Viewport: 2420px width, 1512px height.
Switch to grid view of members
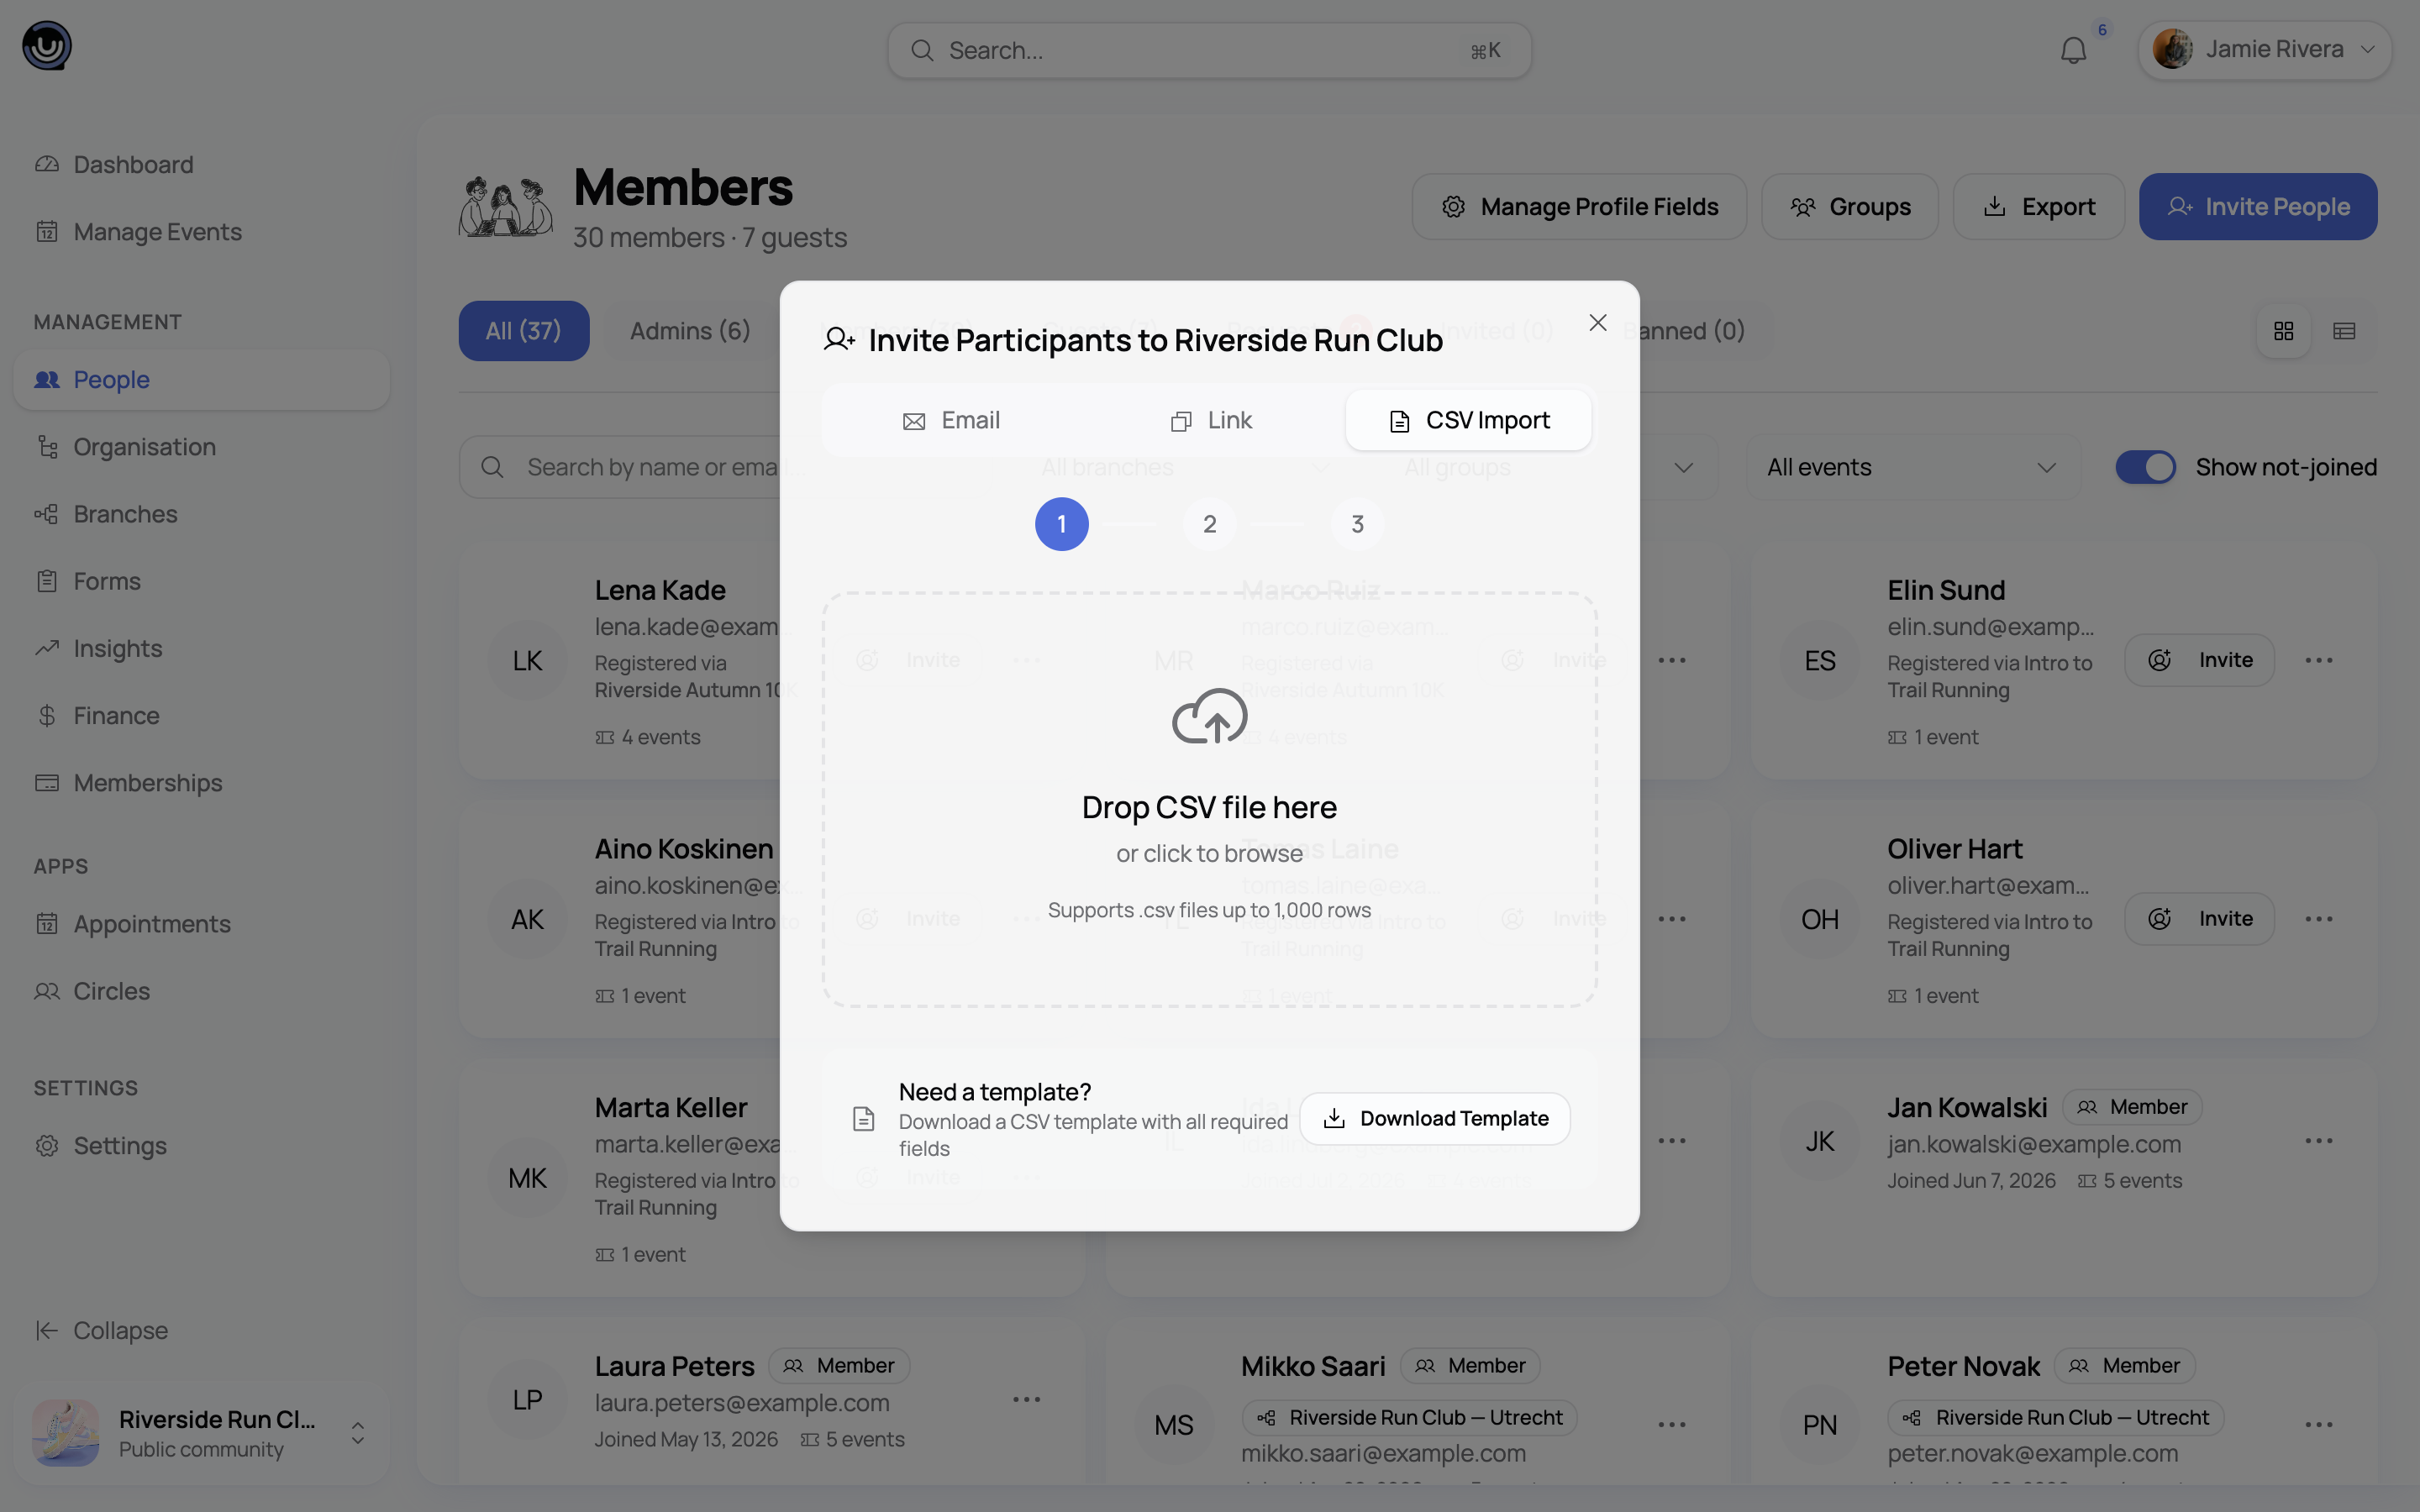[2283, 331]
